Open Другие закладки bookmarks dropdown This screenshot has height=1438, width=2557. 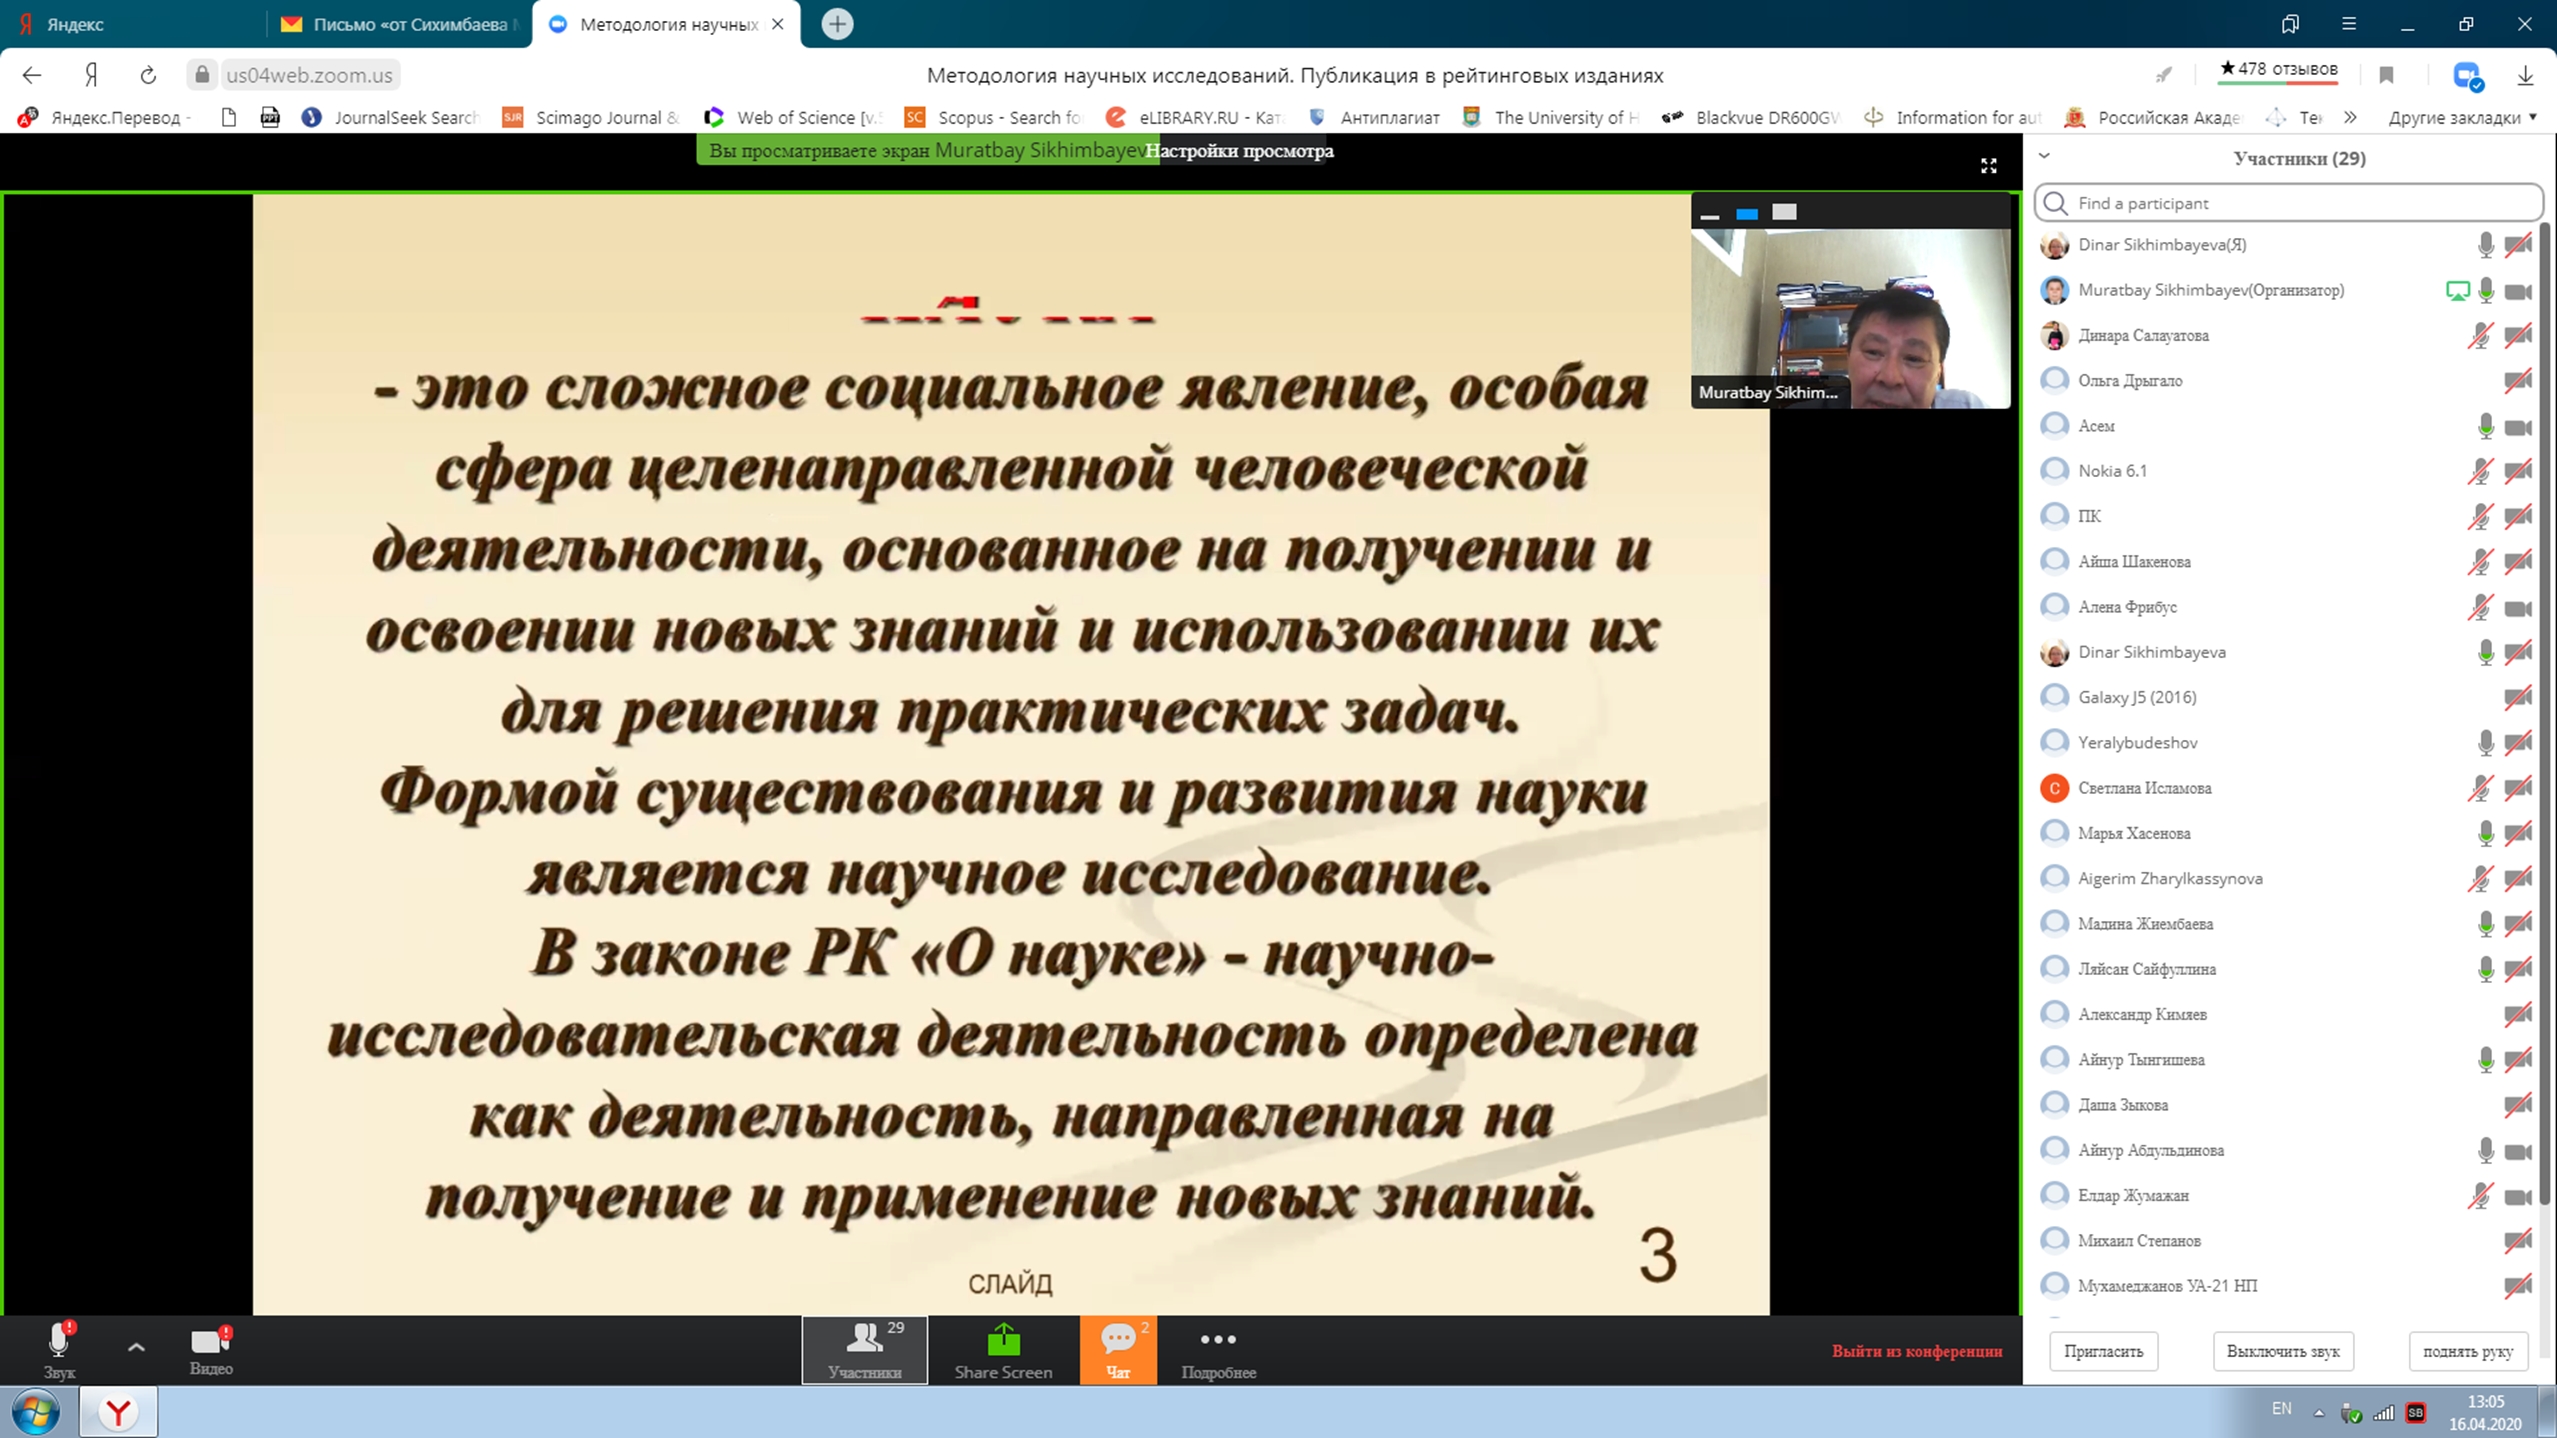click(2461, 117)
